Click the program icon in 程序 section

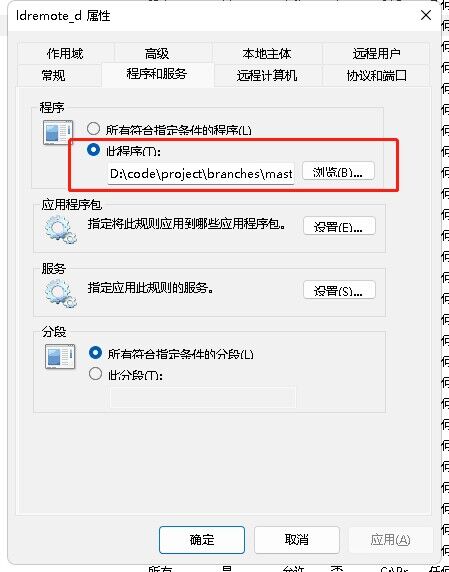[58, 132]
